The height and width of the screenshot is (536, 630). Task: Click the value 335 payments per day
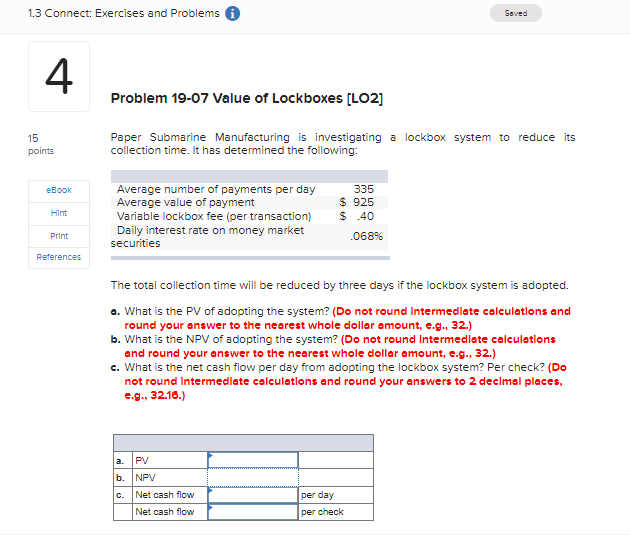coord(364,189)
